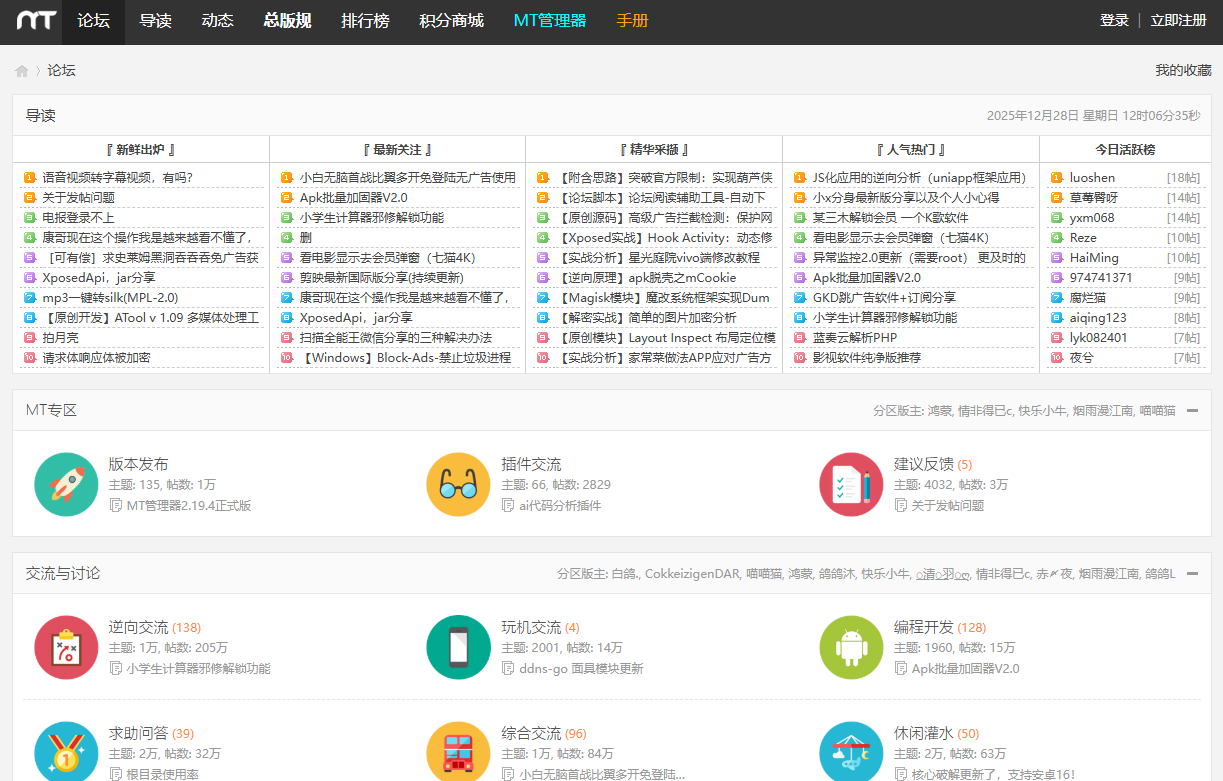Open active user luoshen's profile
The height and width of the screenshot is (781, 1223).
(1092, 178)
